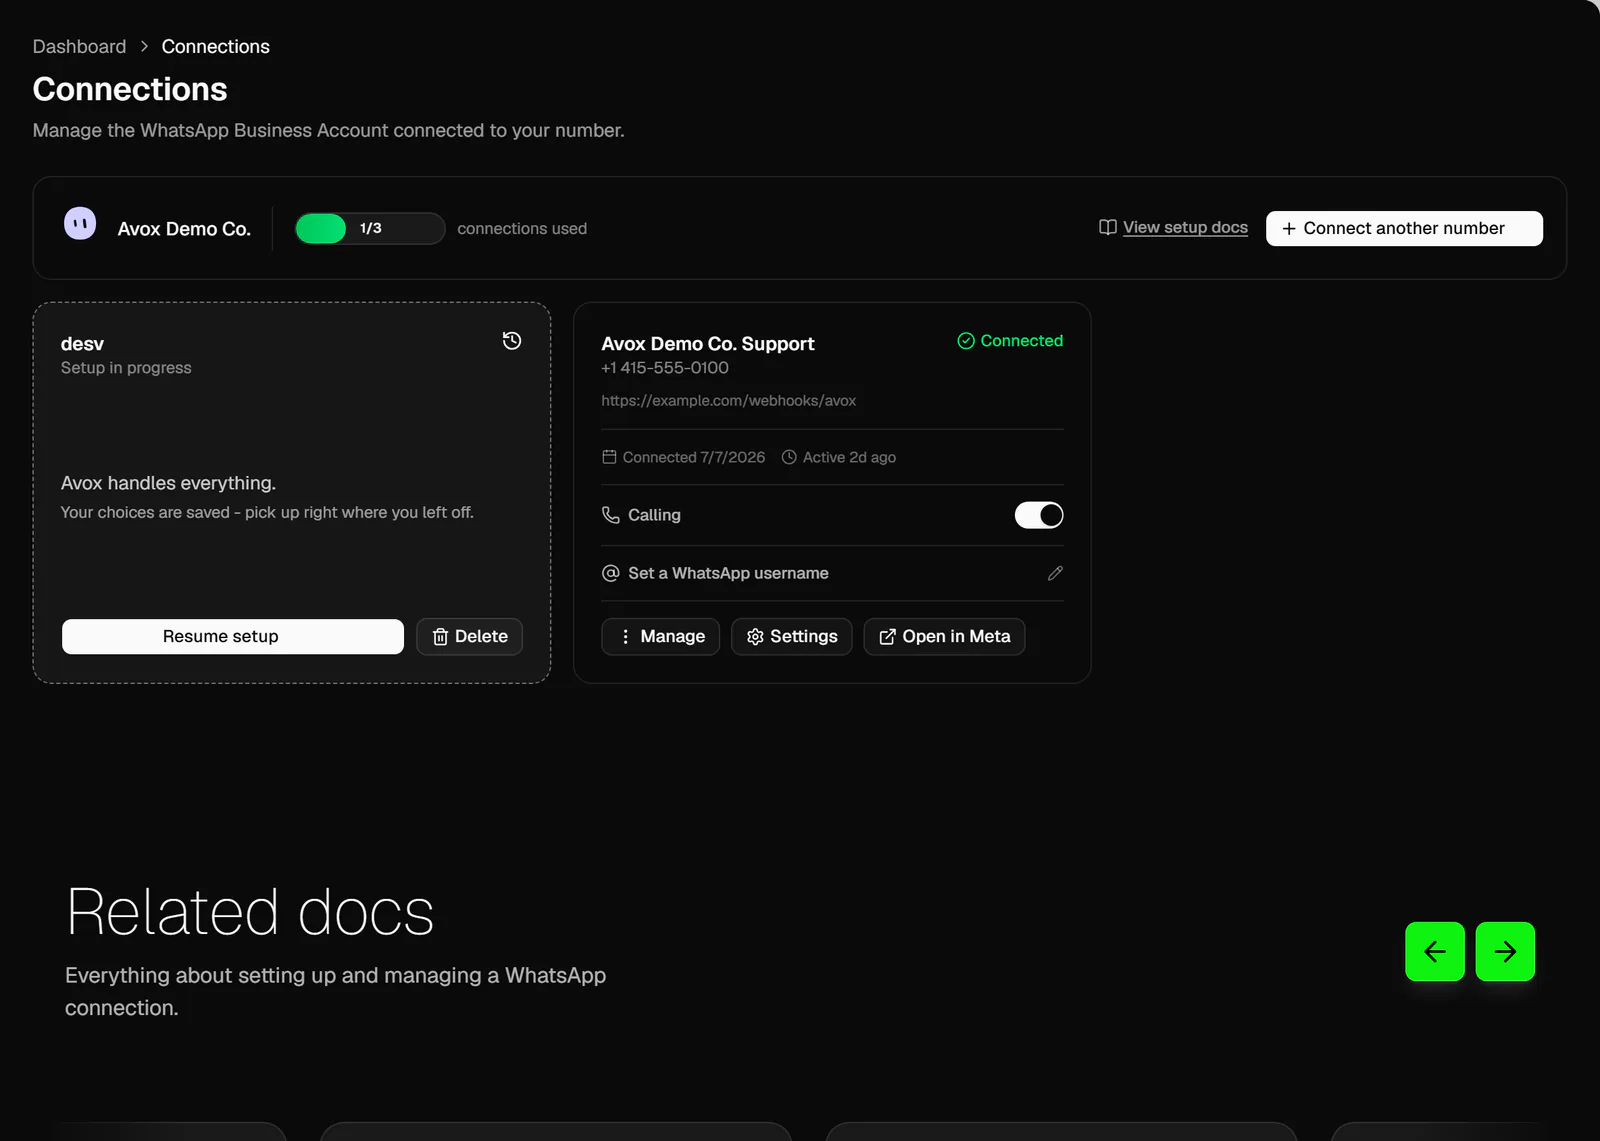Click the pencil edit icon for WhatsApp username
Viewport: 1600px width, 1141px height.
click(1055, 573)
